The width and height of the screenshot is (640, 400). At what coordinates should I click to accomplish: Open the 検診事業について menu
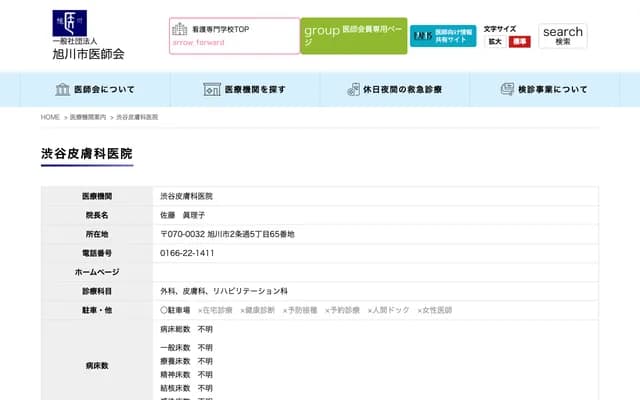point(552,89)
